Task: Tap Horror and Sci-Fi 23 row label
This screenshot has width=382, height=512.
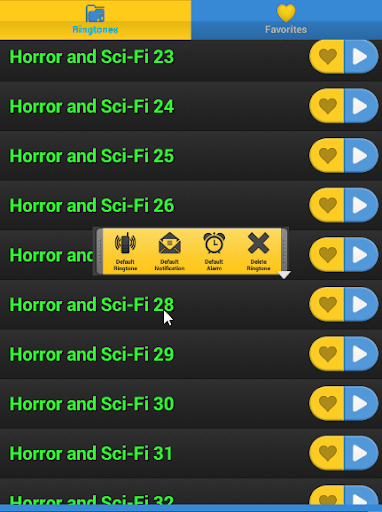Action: click(x=92, y=57)
